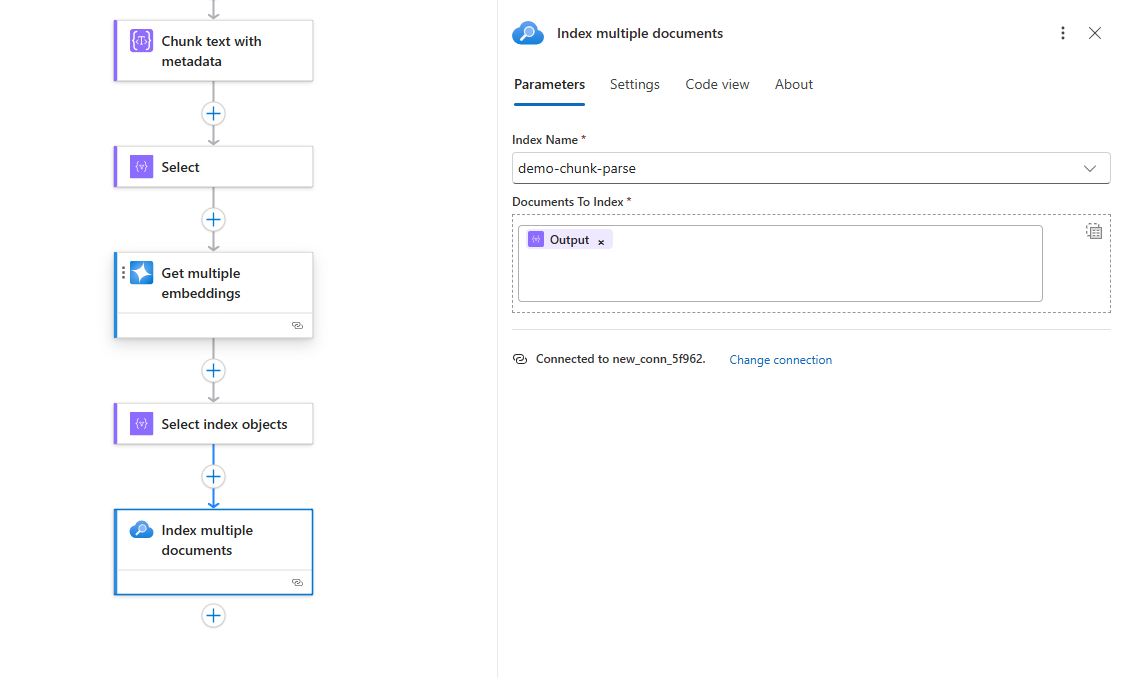This screenshot has width=1122, height=678.
Task: Click the connection link icon on Get multiple embeddings
Action: click(297, 325)
